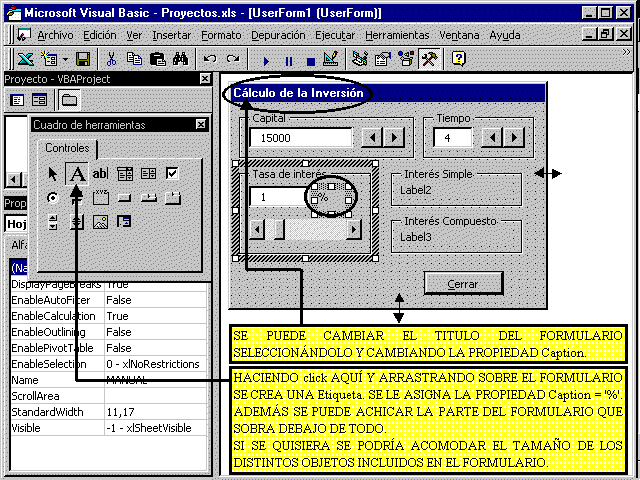Click the View Microsoft Excel toolbar icon
Image resolution: width=640 pixels, height=480 pixels.
click(25, 60)
